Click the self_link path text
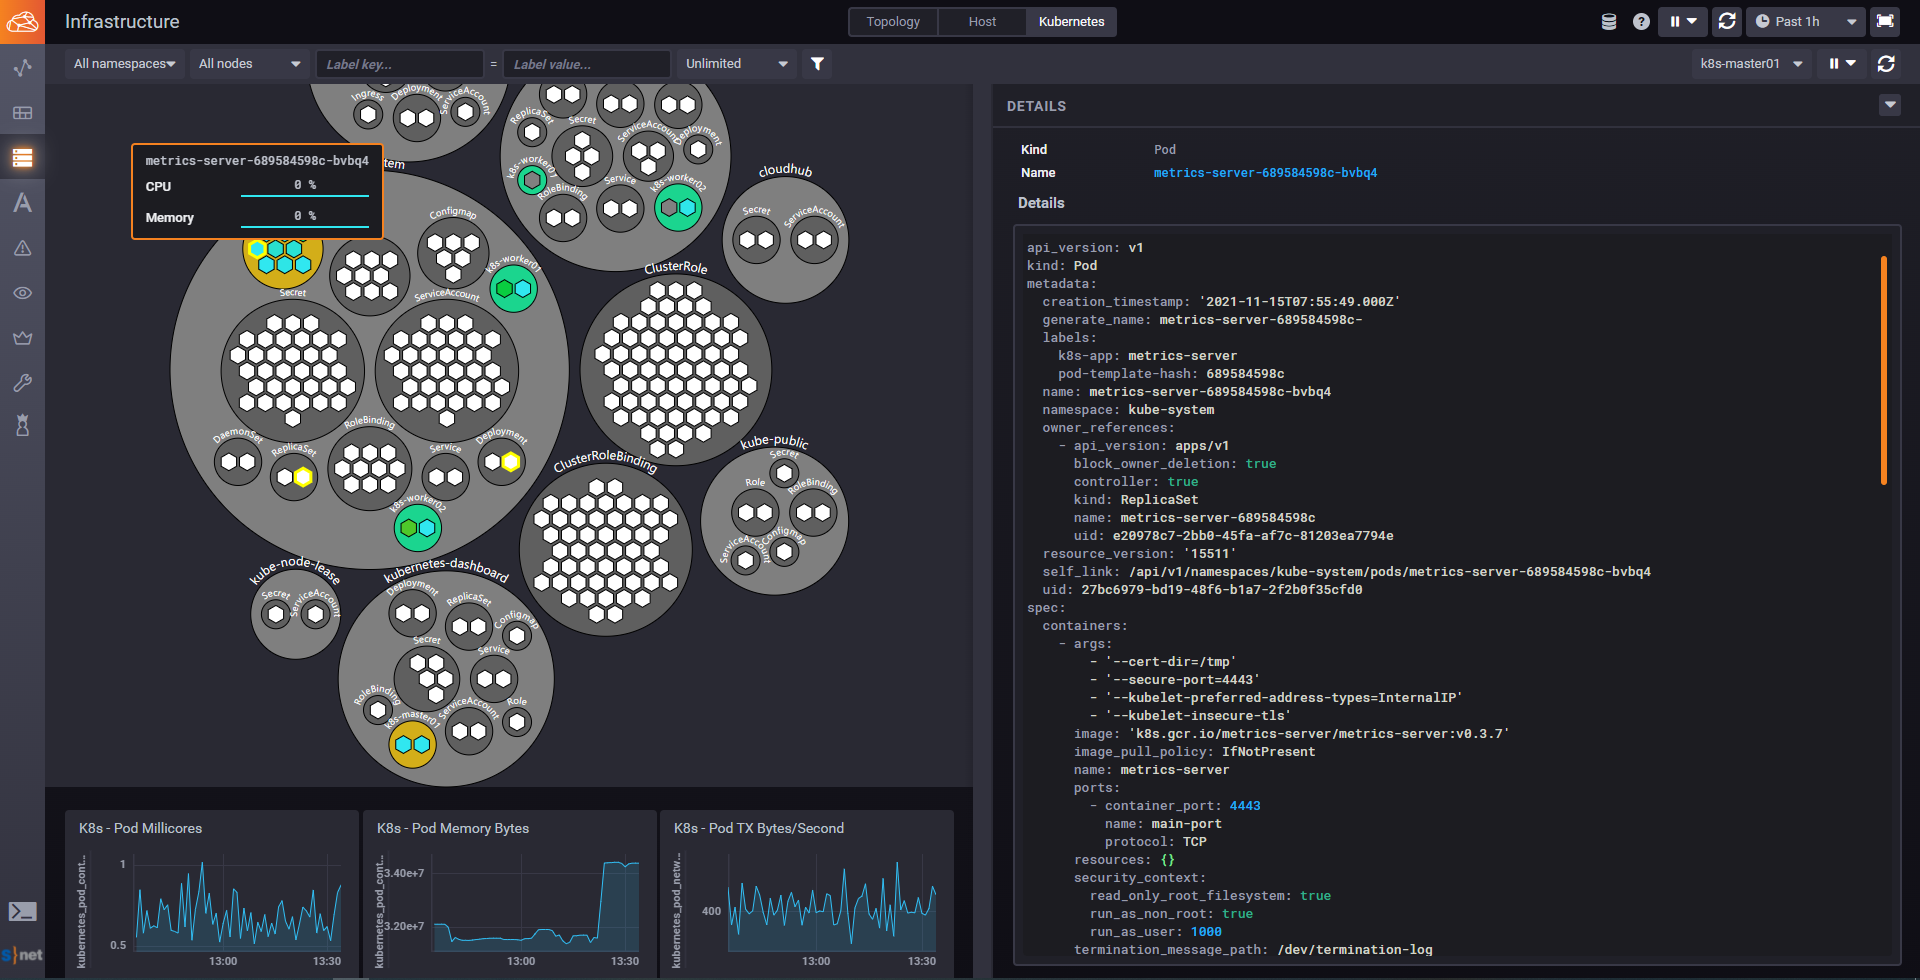 click(x=1390, y=572)
